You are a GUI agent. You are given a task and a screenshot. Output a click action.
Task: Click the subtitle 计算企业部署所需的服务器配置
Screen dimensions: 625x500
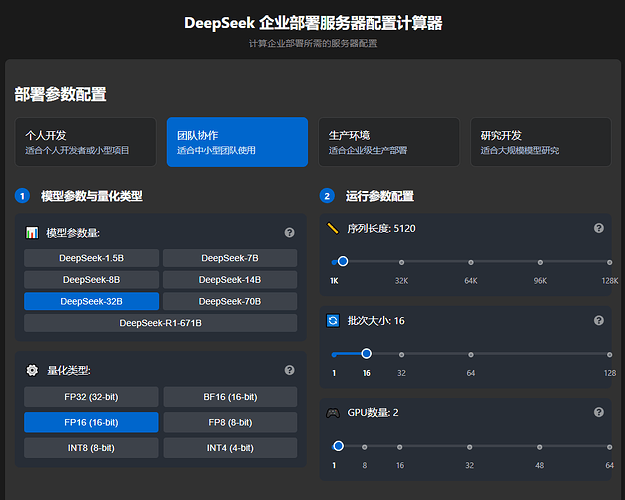313,43
